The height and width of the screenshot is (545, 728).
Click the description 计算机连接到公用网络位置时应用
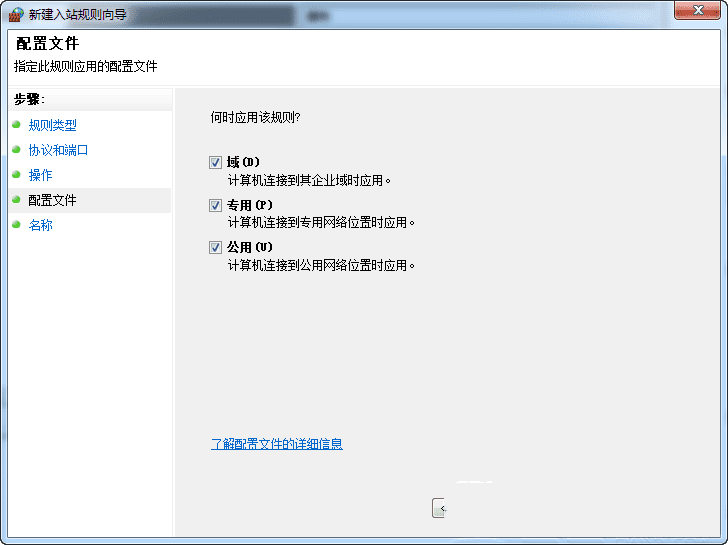pyautogui.click(x=321, y=266)
